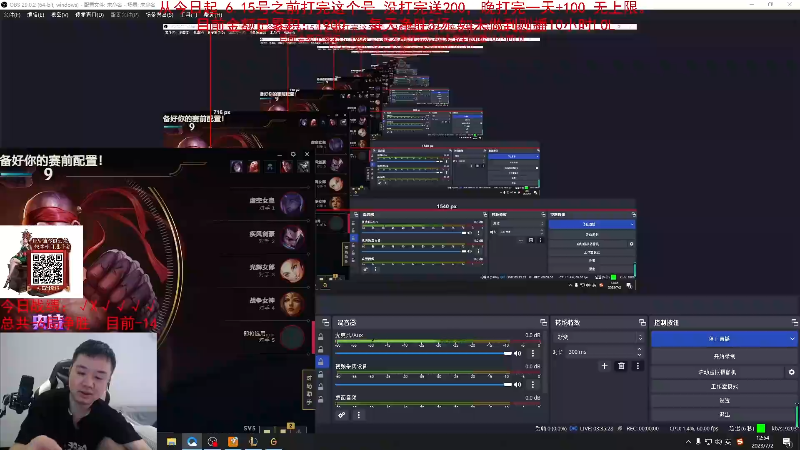This screenshot has width=800, height=450.
Task: Open mixer menu dots beside link icon
Action: click(359, 415)
